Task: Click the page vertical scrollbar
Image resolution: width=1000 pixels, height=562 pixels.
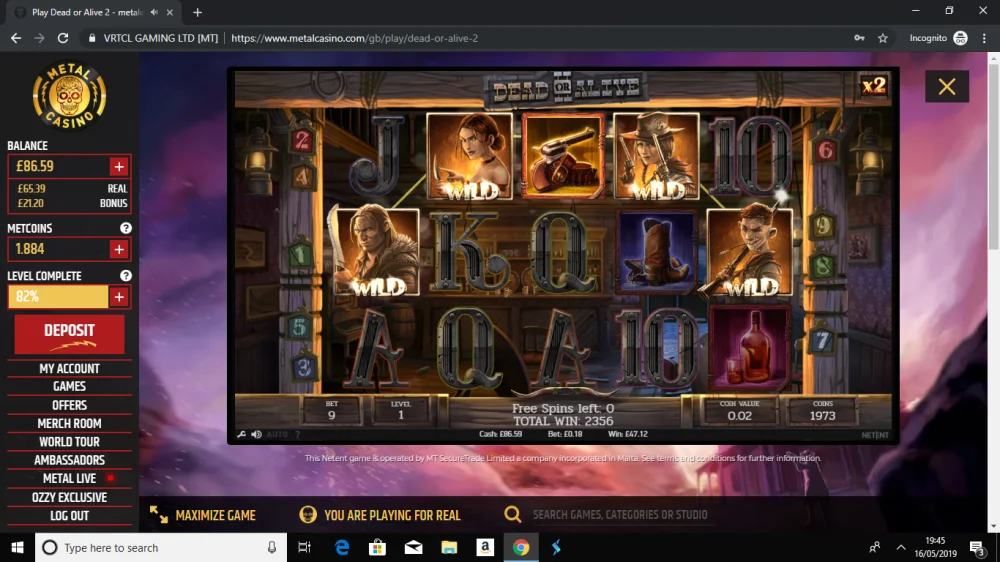Action: pyautogui.click(x=994, y=156)
